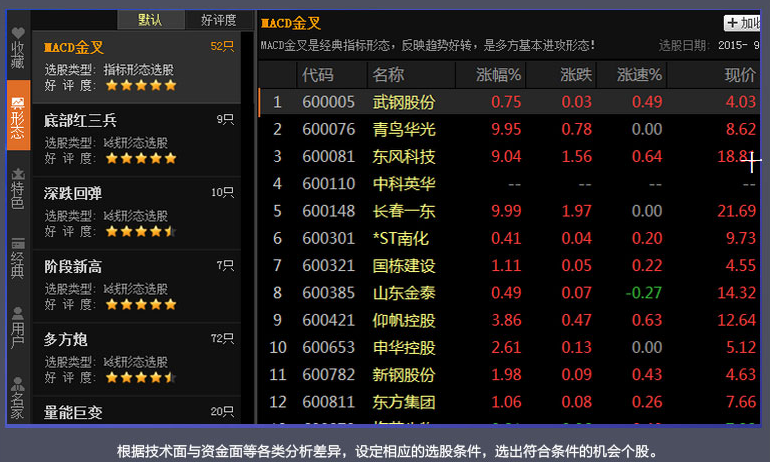Open the 特色 sidebar tab
Screen dimensions: 770x462
[x=18, y=189]
